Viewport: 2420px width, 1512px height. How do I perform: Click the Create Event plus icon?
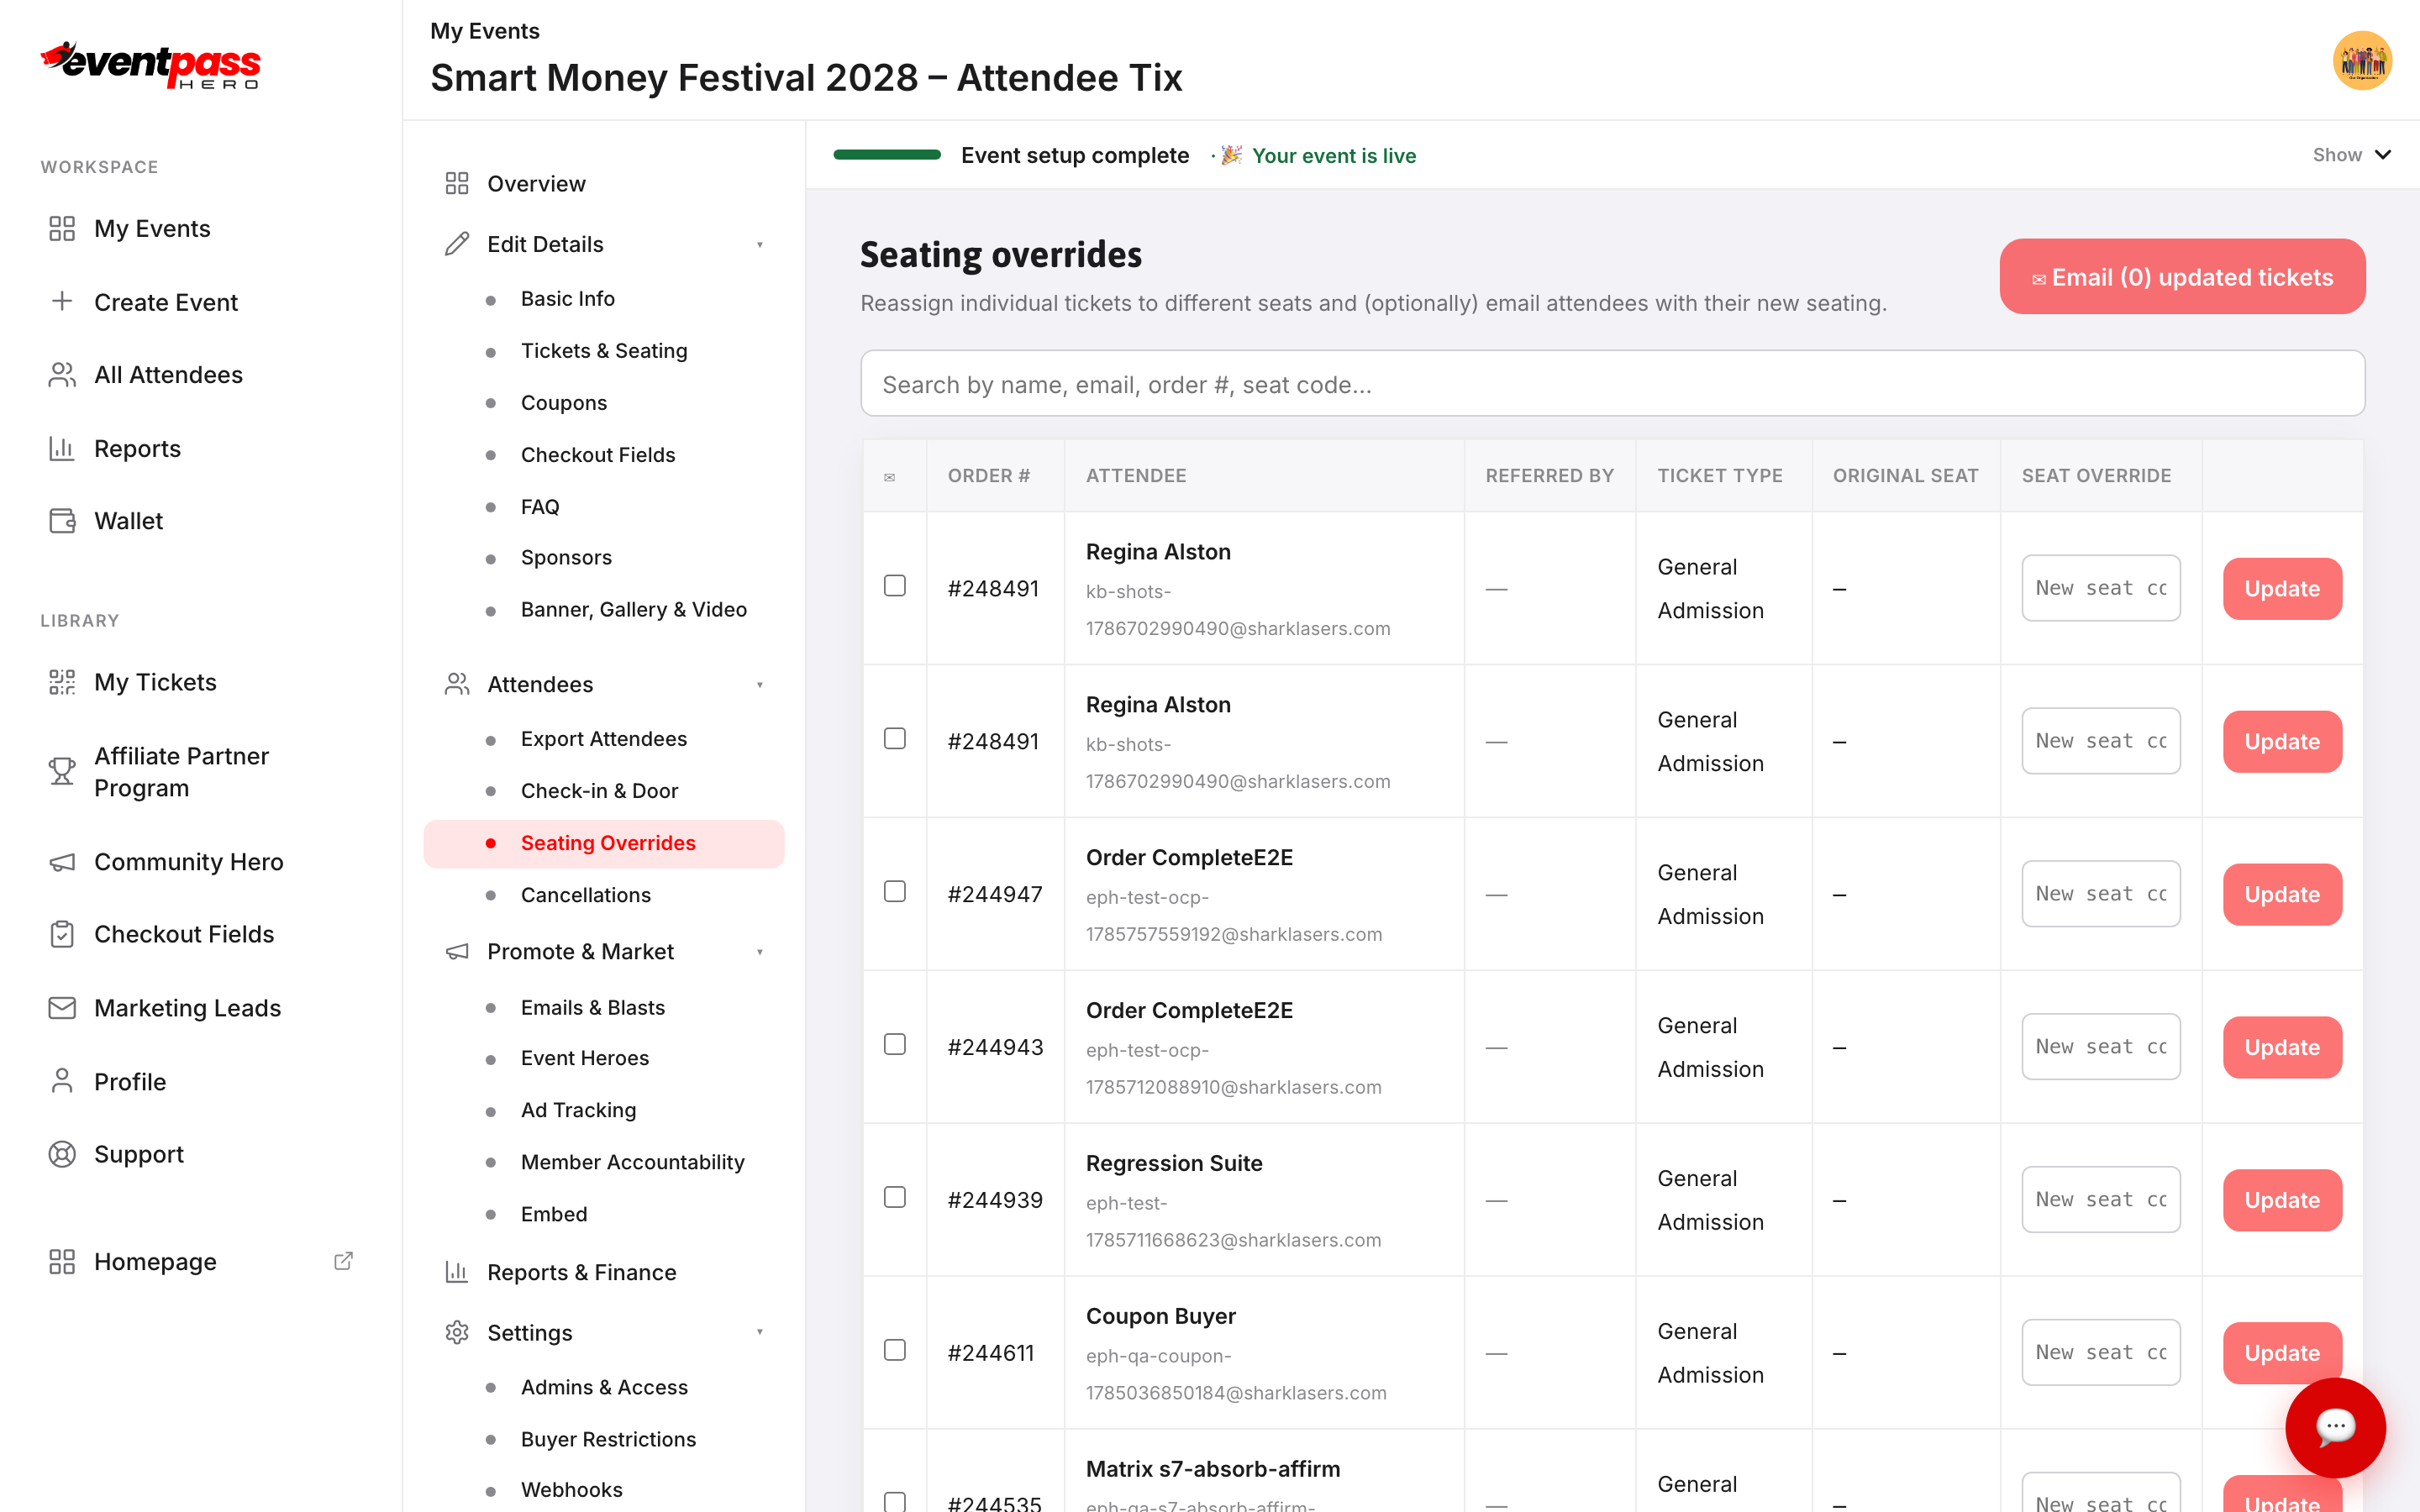62,301
